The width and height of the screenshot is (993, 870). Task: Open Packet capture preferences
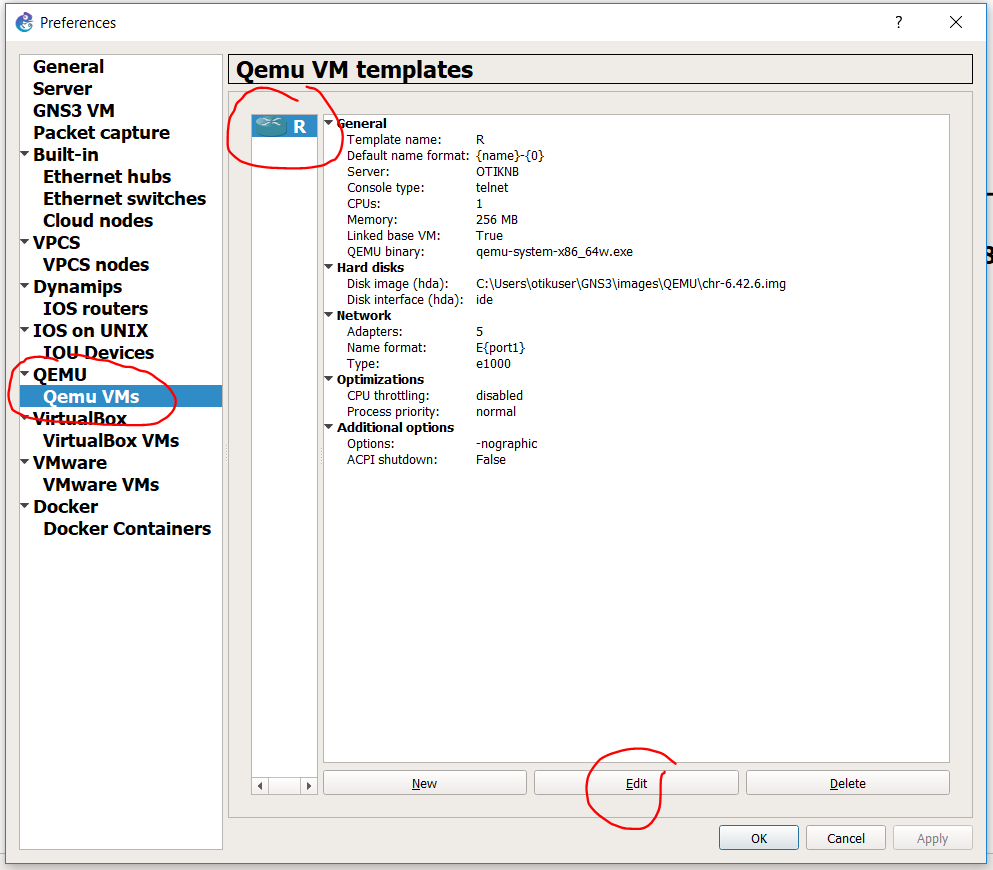(x=101, y=132)
